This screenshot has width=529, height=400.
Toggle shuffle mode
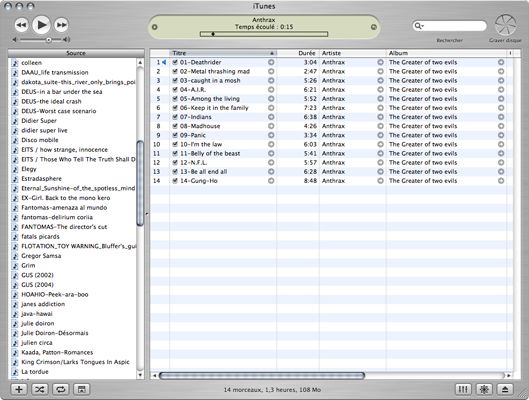pyautogui.click(x=40, y=389)
